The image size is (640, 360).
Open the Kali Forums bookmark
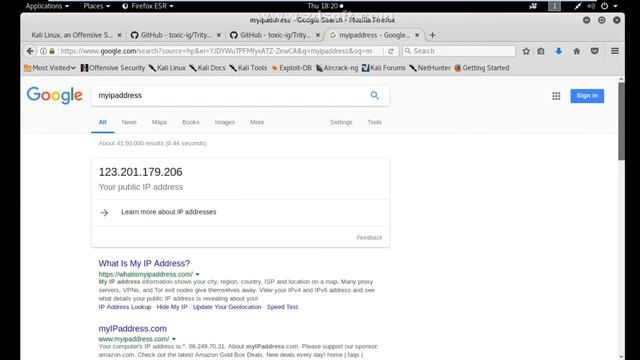click(x=384, y=68)
